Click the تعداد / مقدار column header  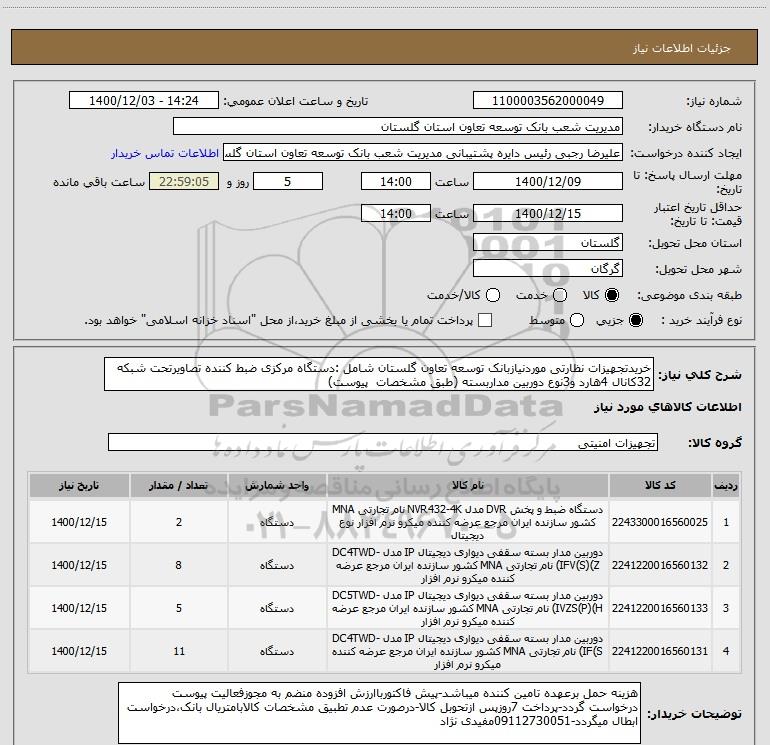point(179,486)
